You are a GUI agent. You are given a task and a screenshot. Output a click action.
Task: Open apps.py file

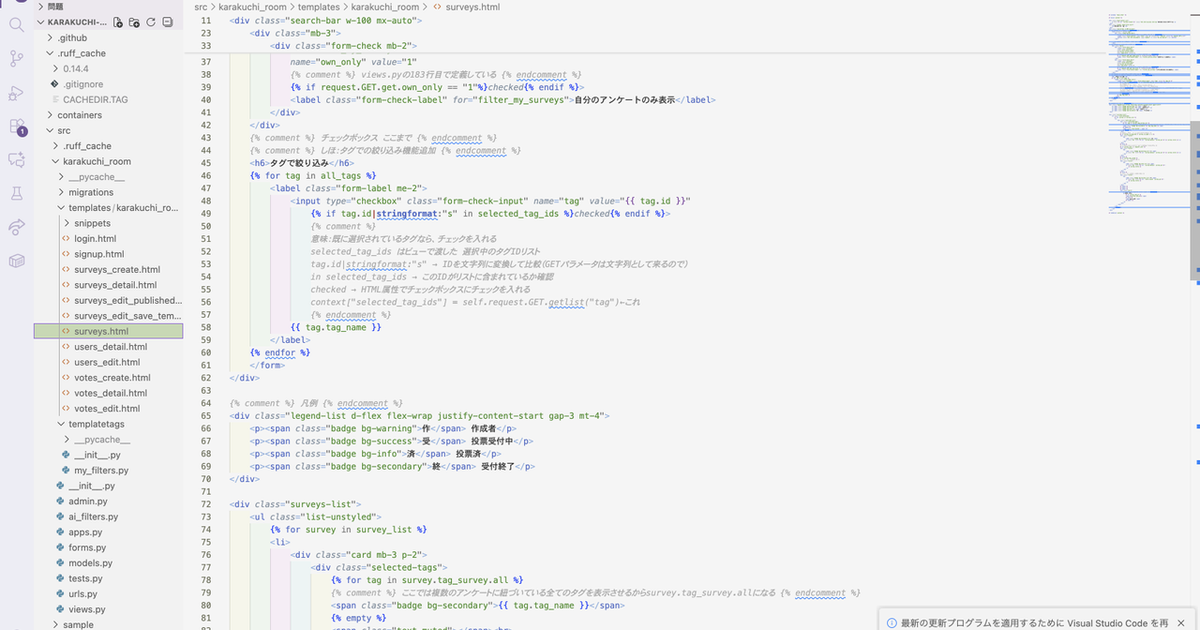point(86,532)
